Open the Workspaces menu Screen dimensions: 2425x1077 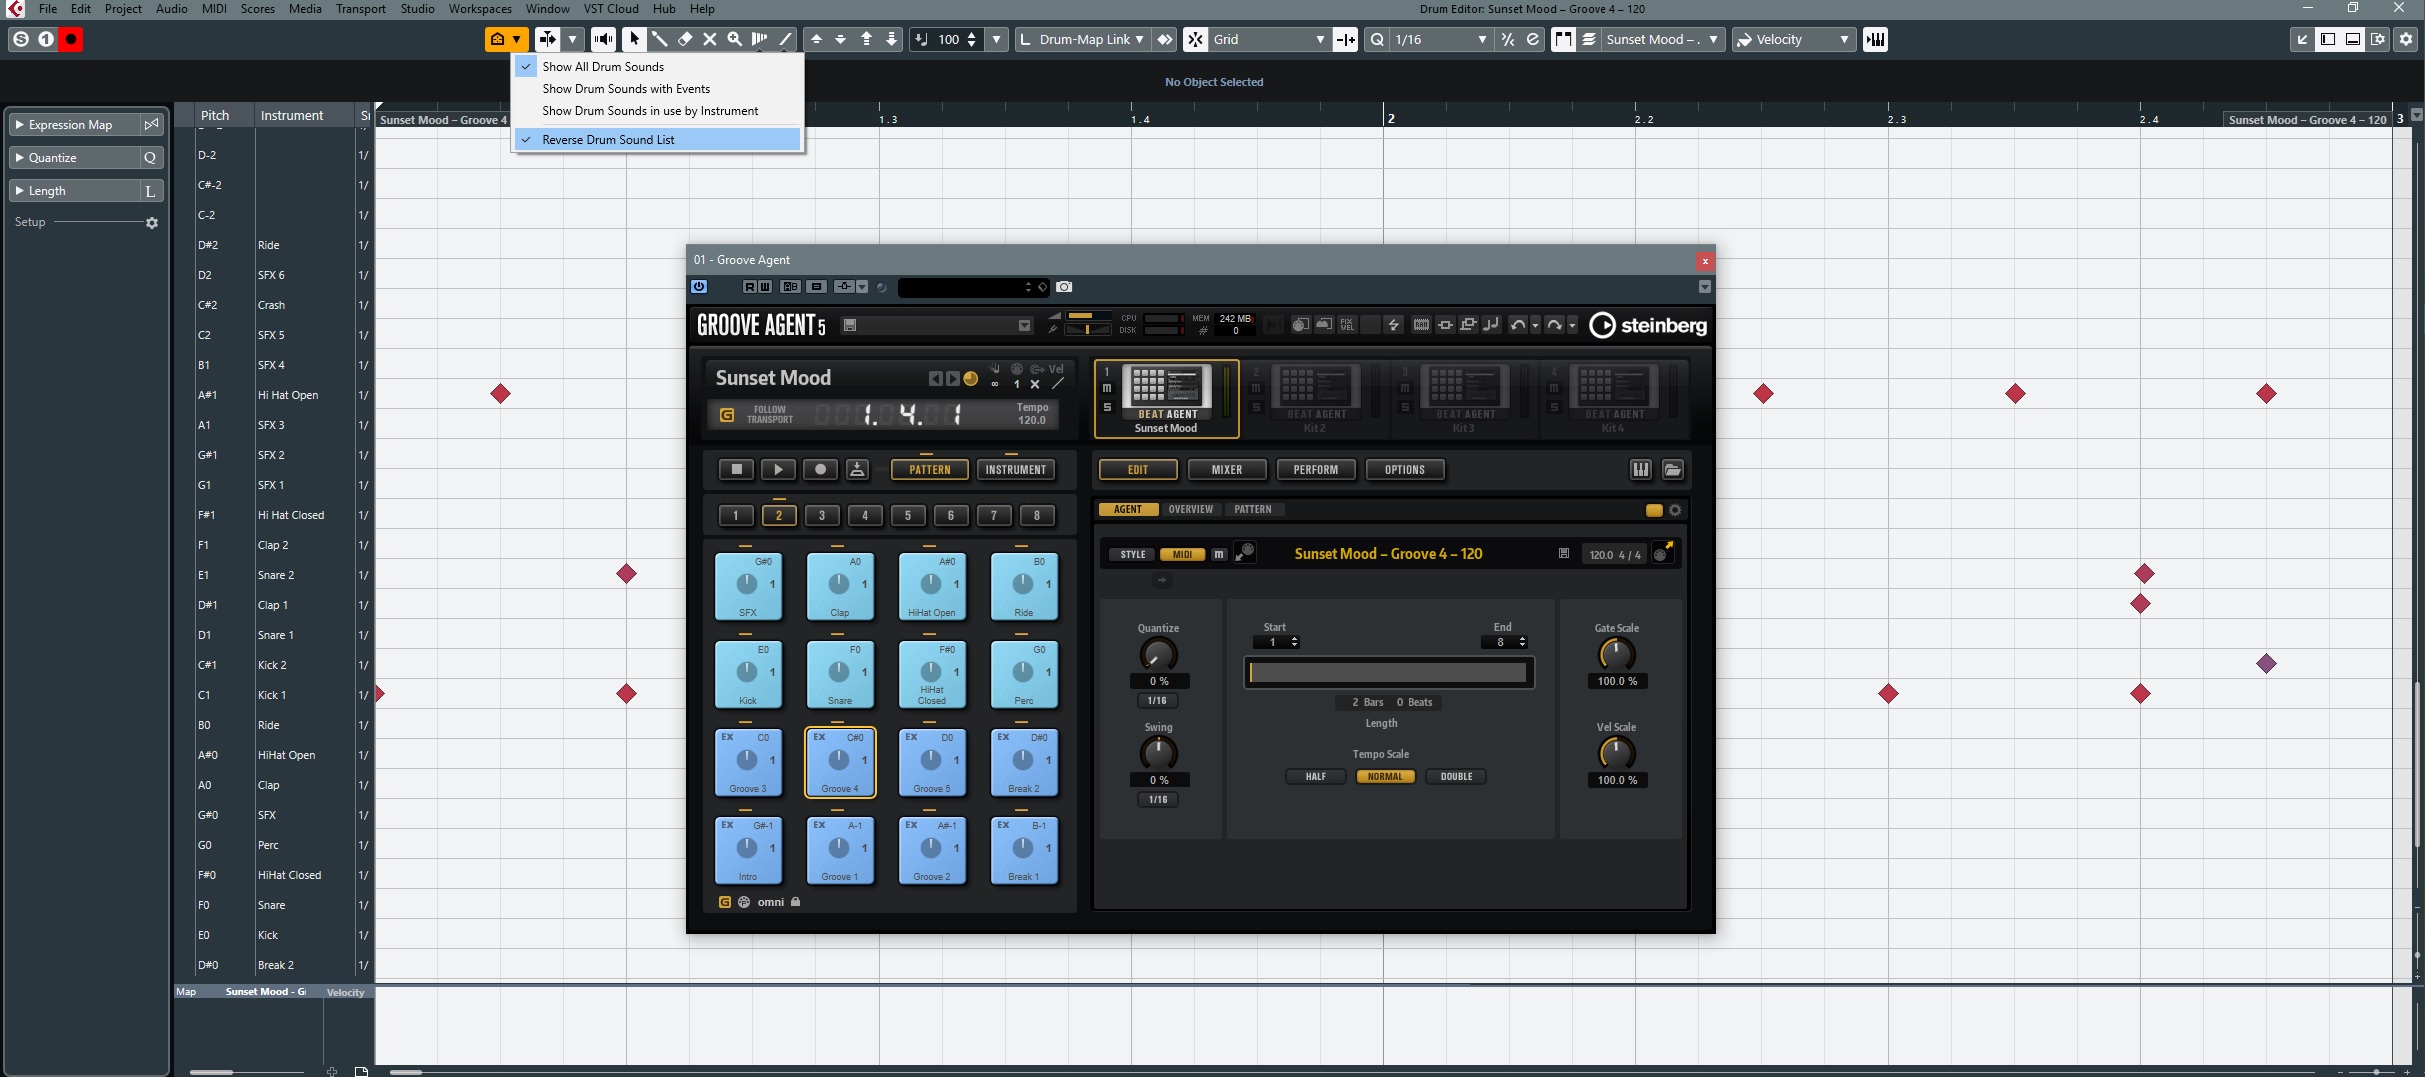pyautogui.click(x=480, y=9)
